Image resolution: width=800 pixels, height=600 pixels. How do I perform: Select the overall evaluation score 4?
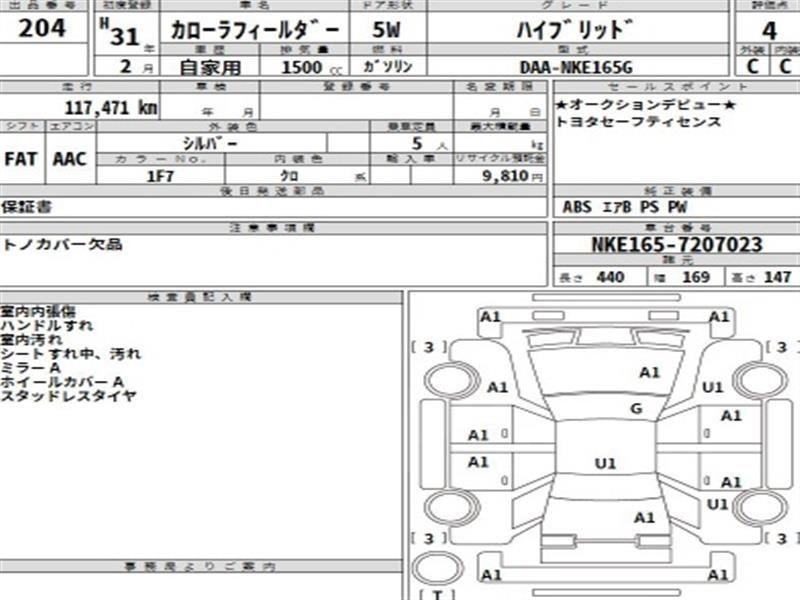(769, 31)
